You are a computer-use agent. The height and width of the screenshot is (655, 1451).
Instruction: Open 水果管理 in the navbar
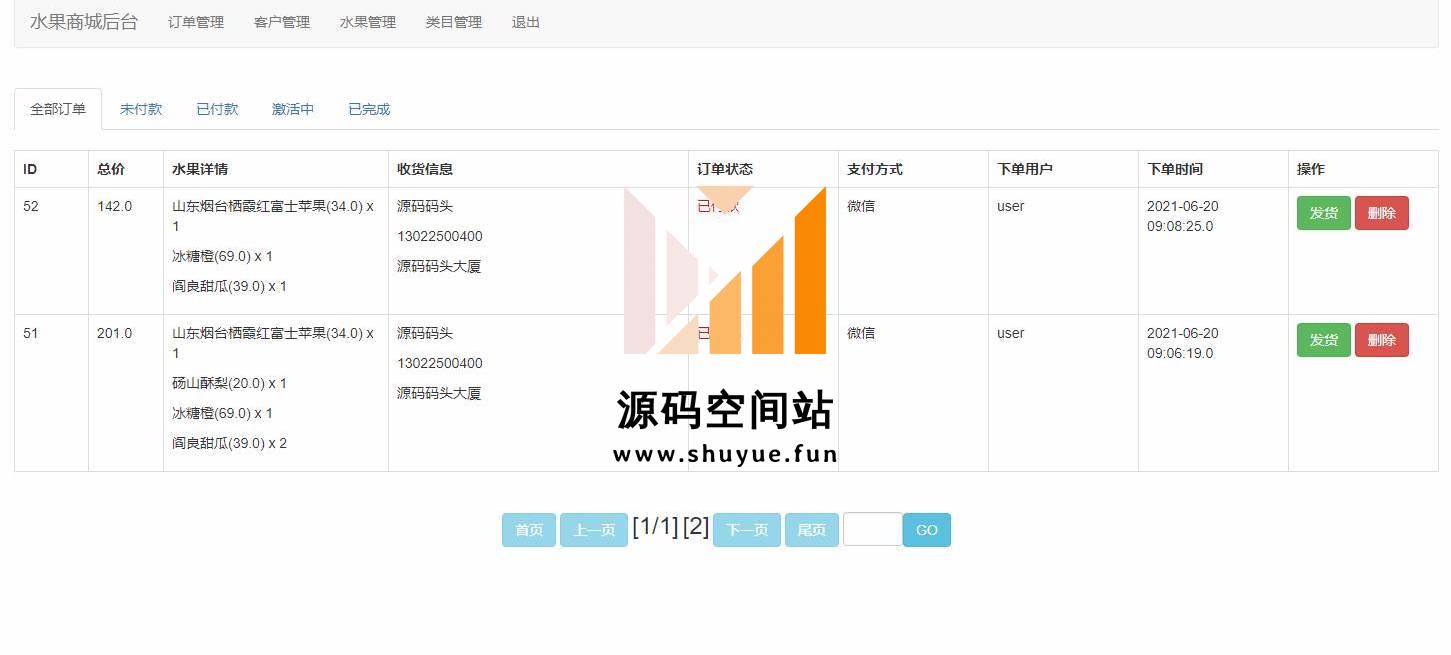click(368, 22)
